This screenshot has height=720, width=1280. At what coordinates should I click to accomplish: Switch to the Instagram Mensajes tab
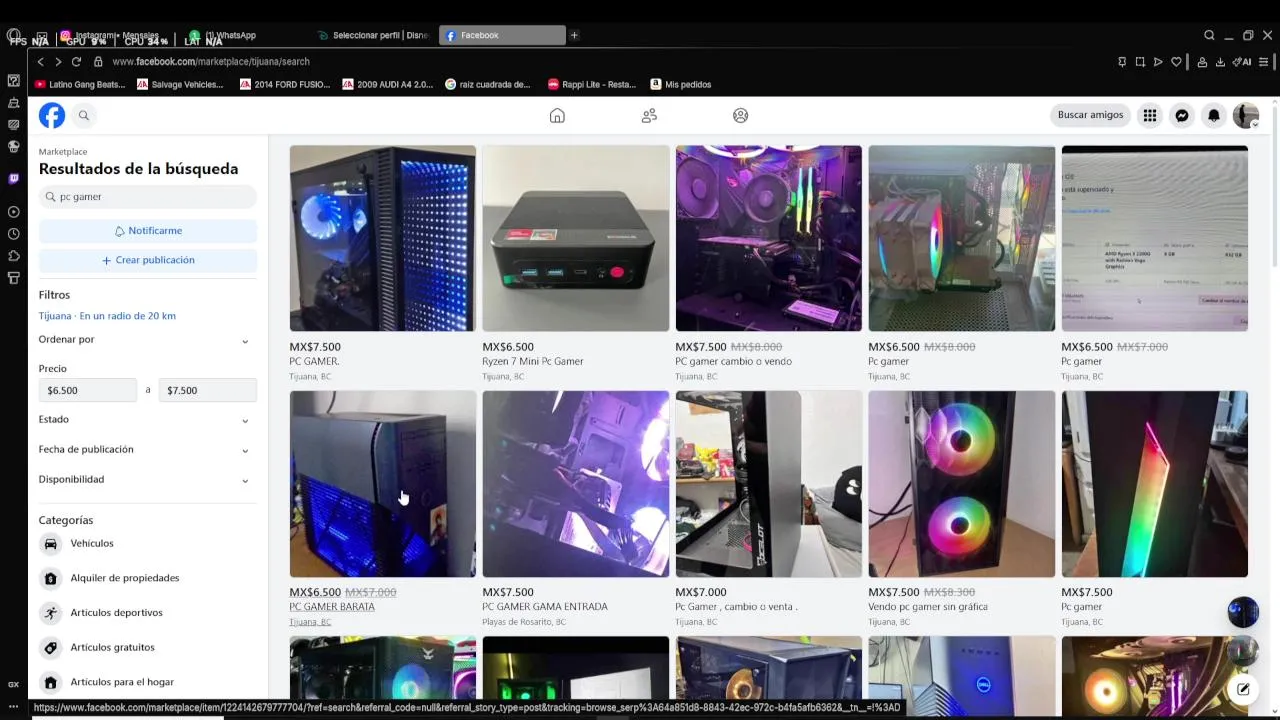[118, 35]
